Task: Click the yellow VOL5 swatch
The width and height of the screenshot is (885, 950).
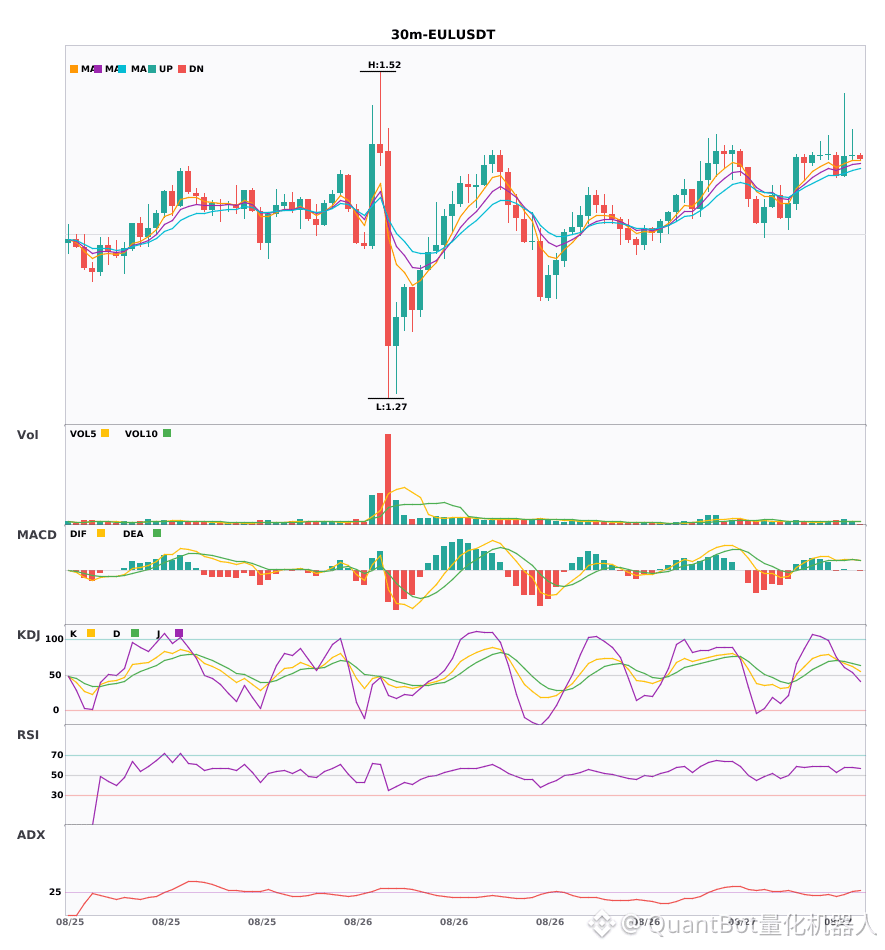Action: (x=105, y=433)
